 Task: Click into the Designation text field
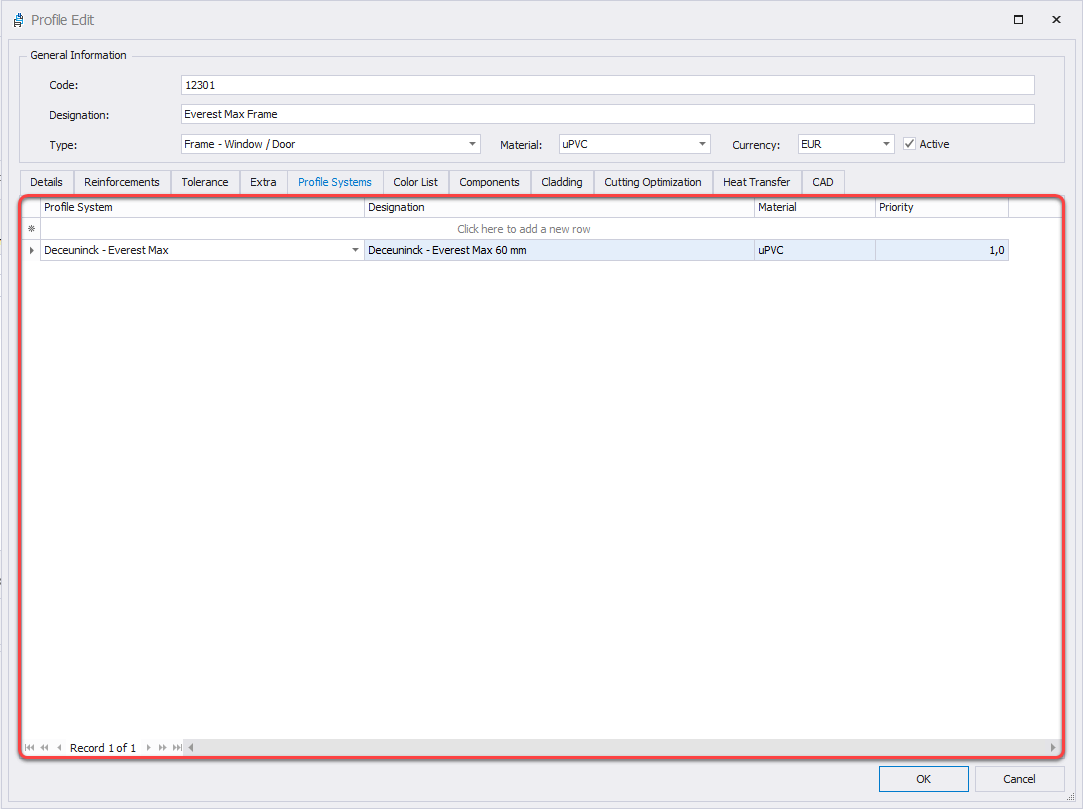click(607, 114)
